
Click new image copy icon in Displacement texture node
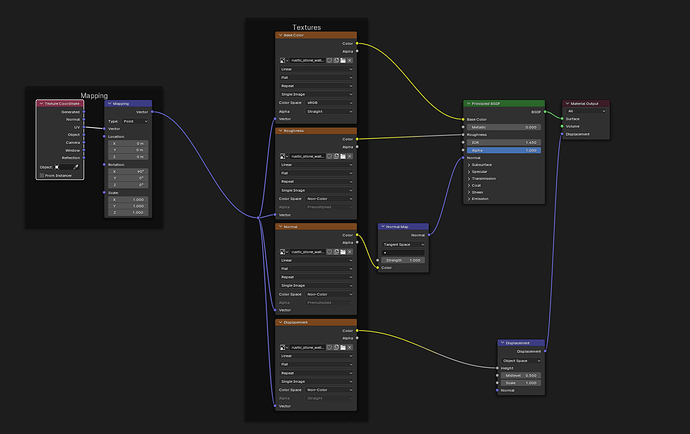tap(336, 347)
